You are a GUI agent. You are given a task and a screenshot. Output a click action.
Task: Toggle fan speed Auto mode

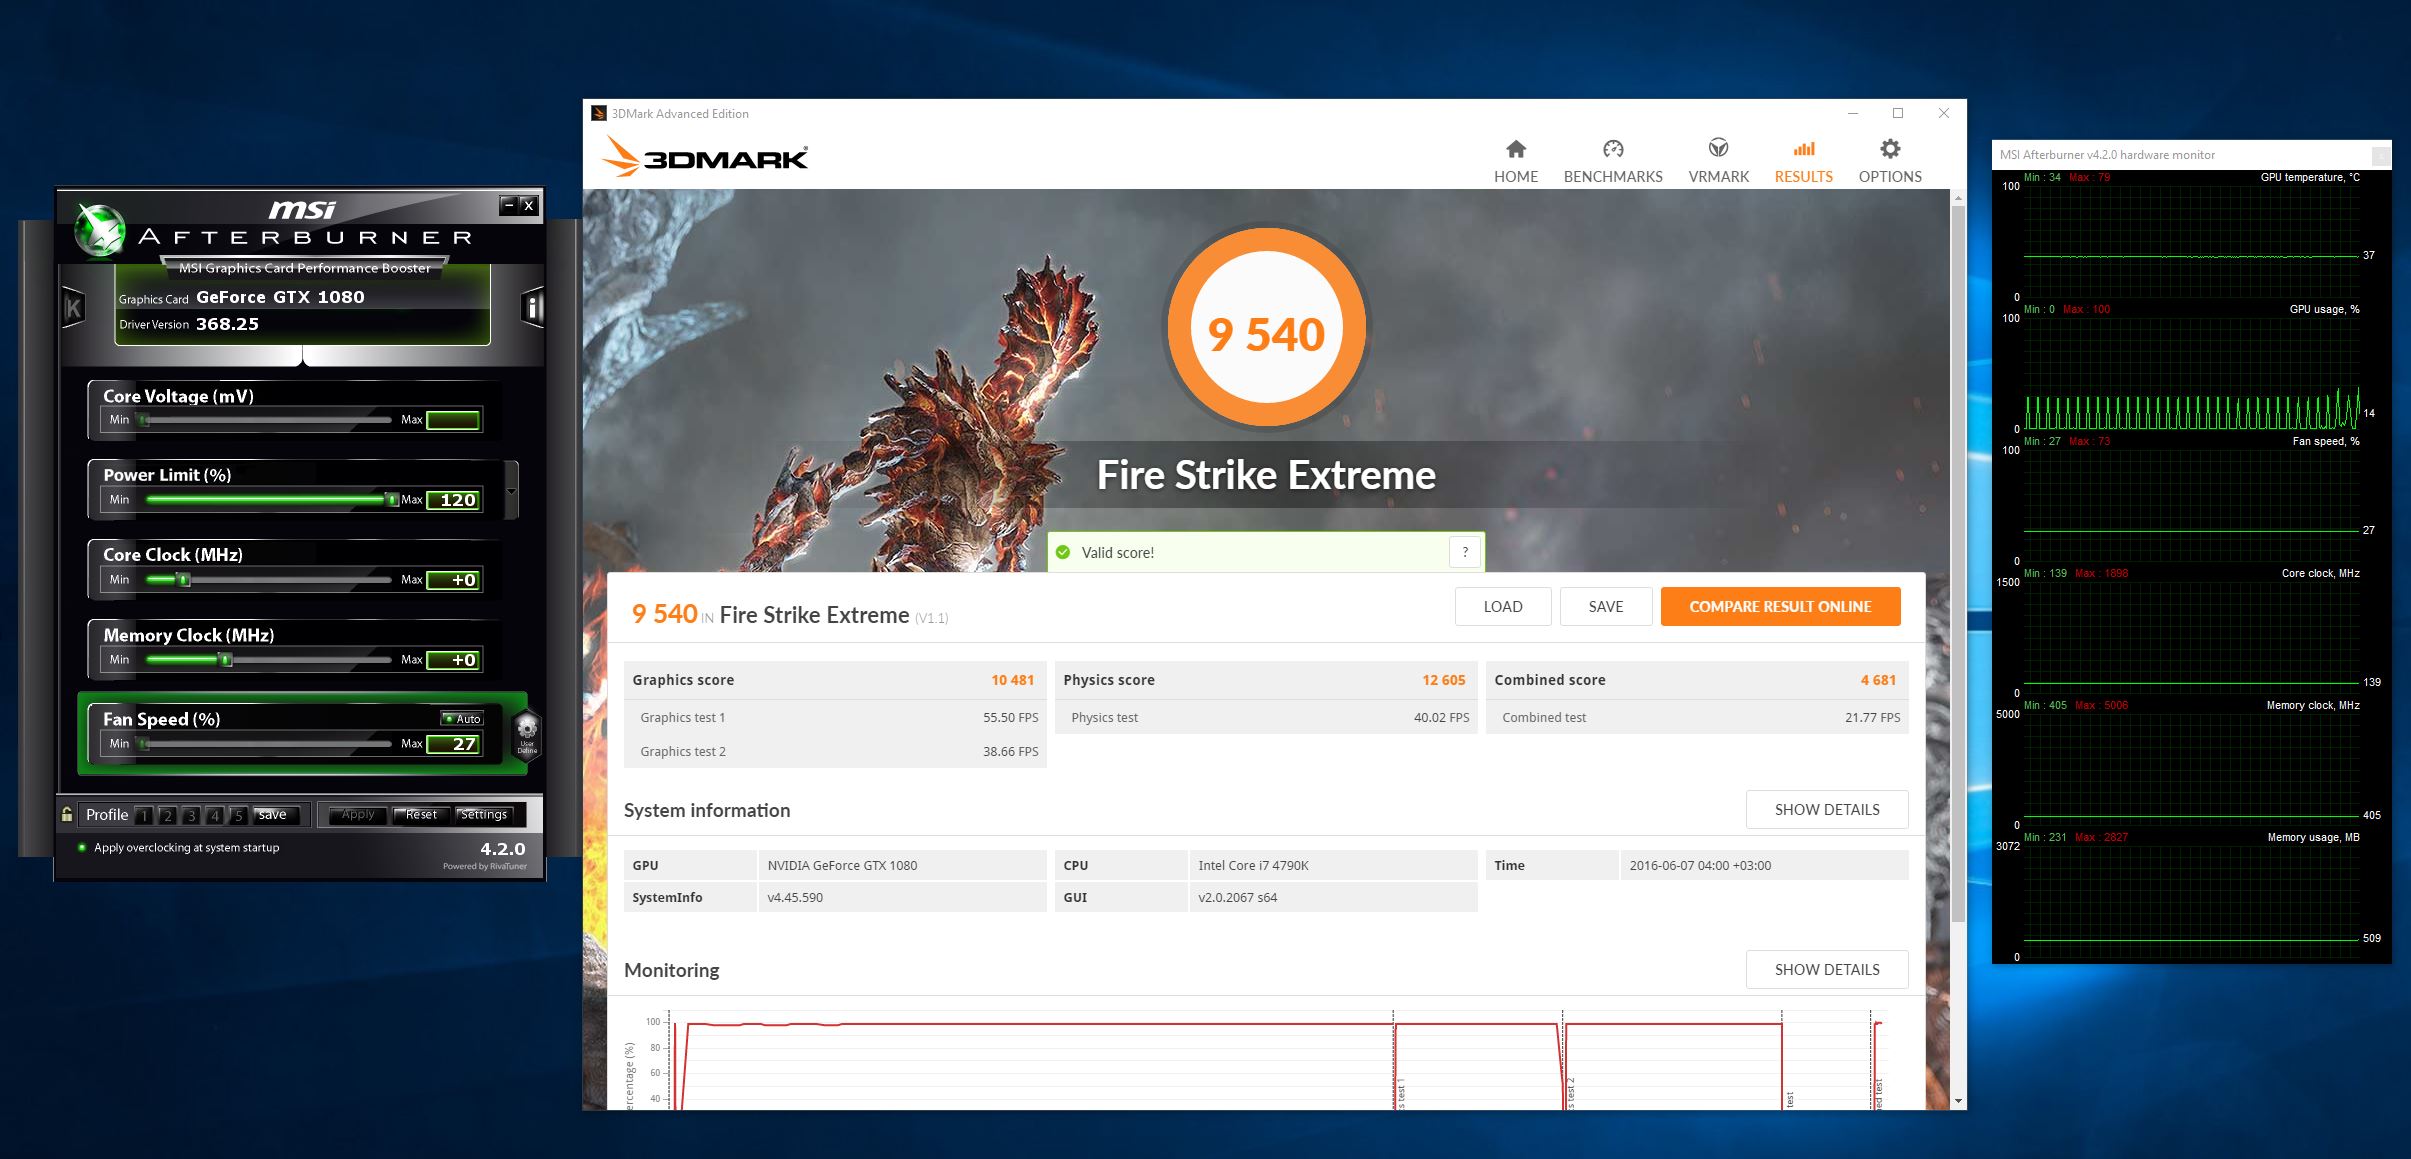462,718
